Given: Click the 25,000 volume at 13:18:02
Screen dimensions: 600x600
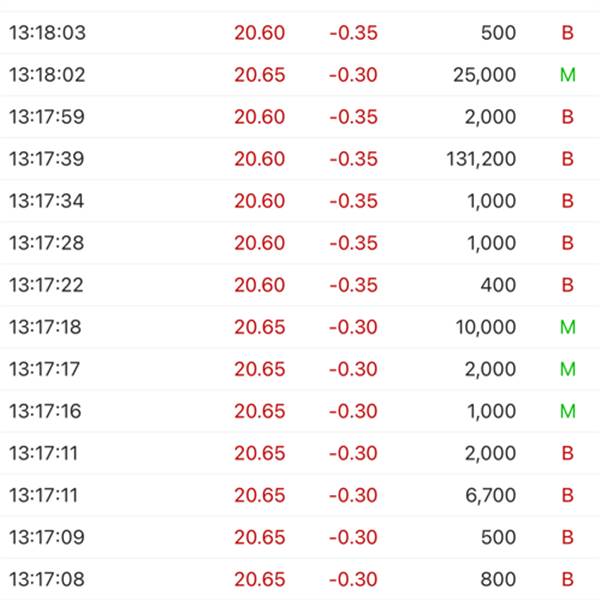Looking at the screenshot, I should [x=484, y=75].
